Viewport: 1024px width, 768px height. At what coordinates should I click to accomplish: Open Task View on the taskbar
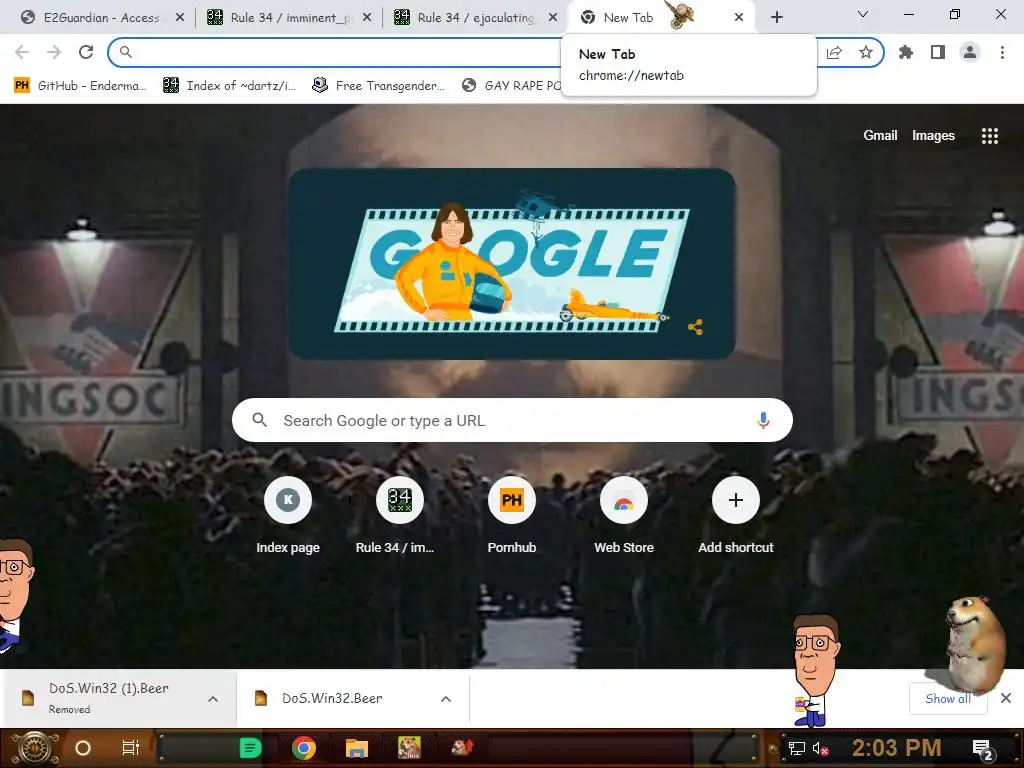coord(131,748)
